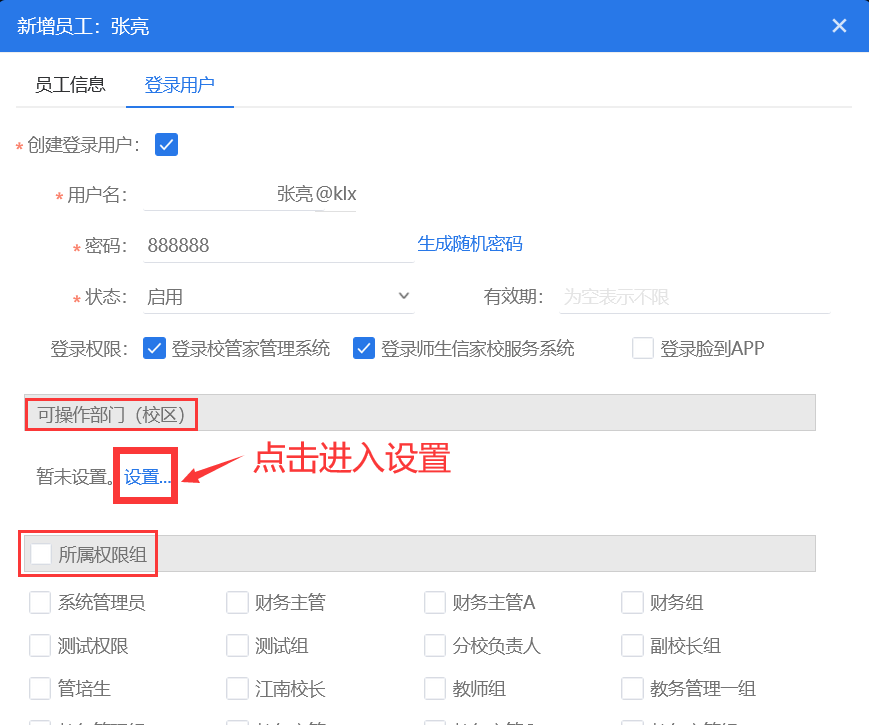This screenshot has height=725, width=869.
Task: Check the 系统管理员 permission group
Action: coord(40,602)
